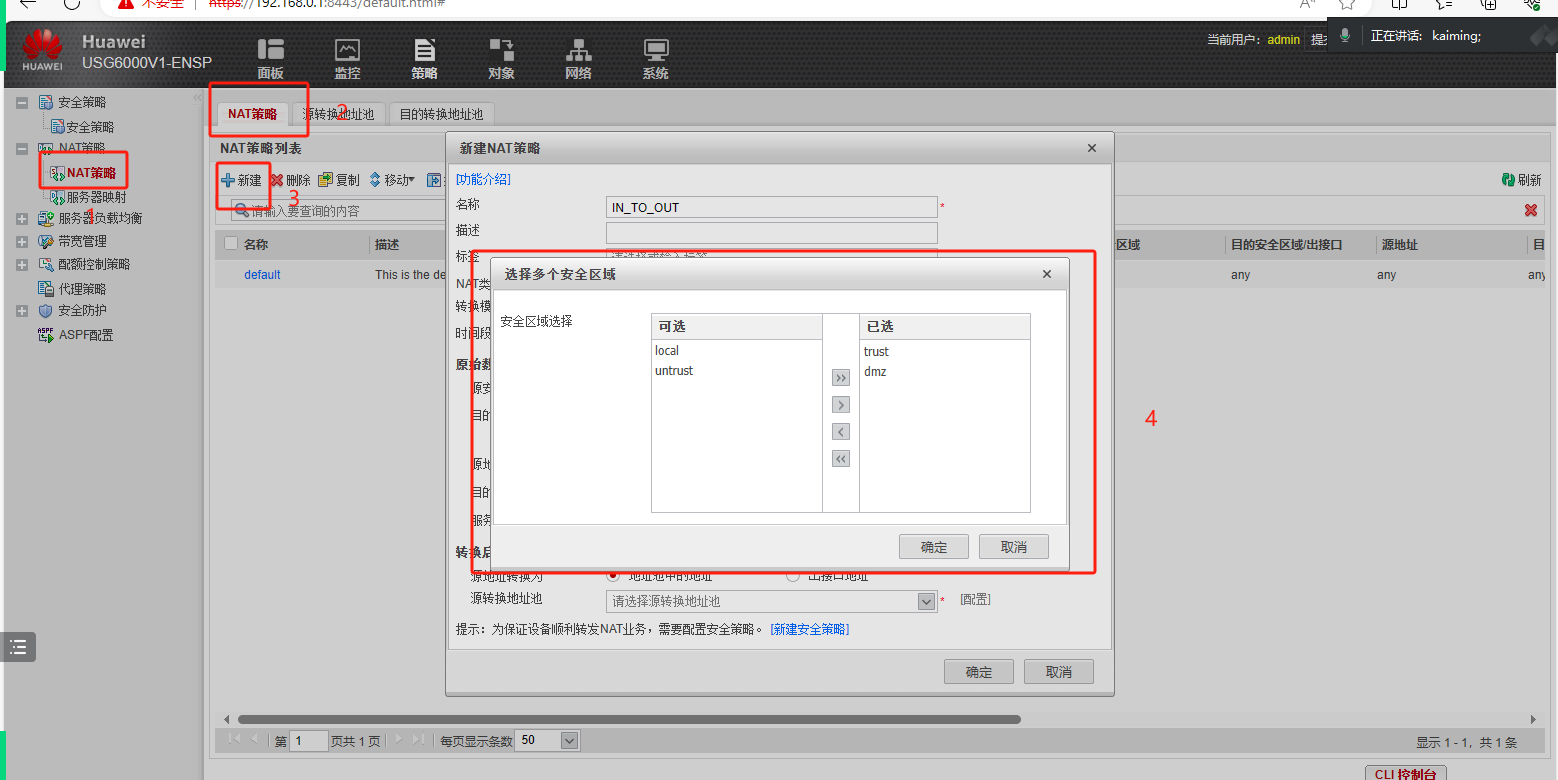Click 取消 in 新建NAT策略 dialog
Screen dimensions: 1558x780
tap(1059, 672)
